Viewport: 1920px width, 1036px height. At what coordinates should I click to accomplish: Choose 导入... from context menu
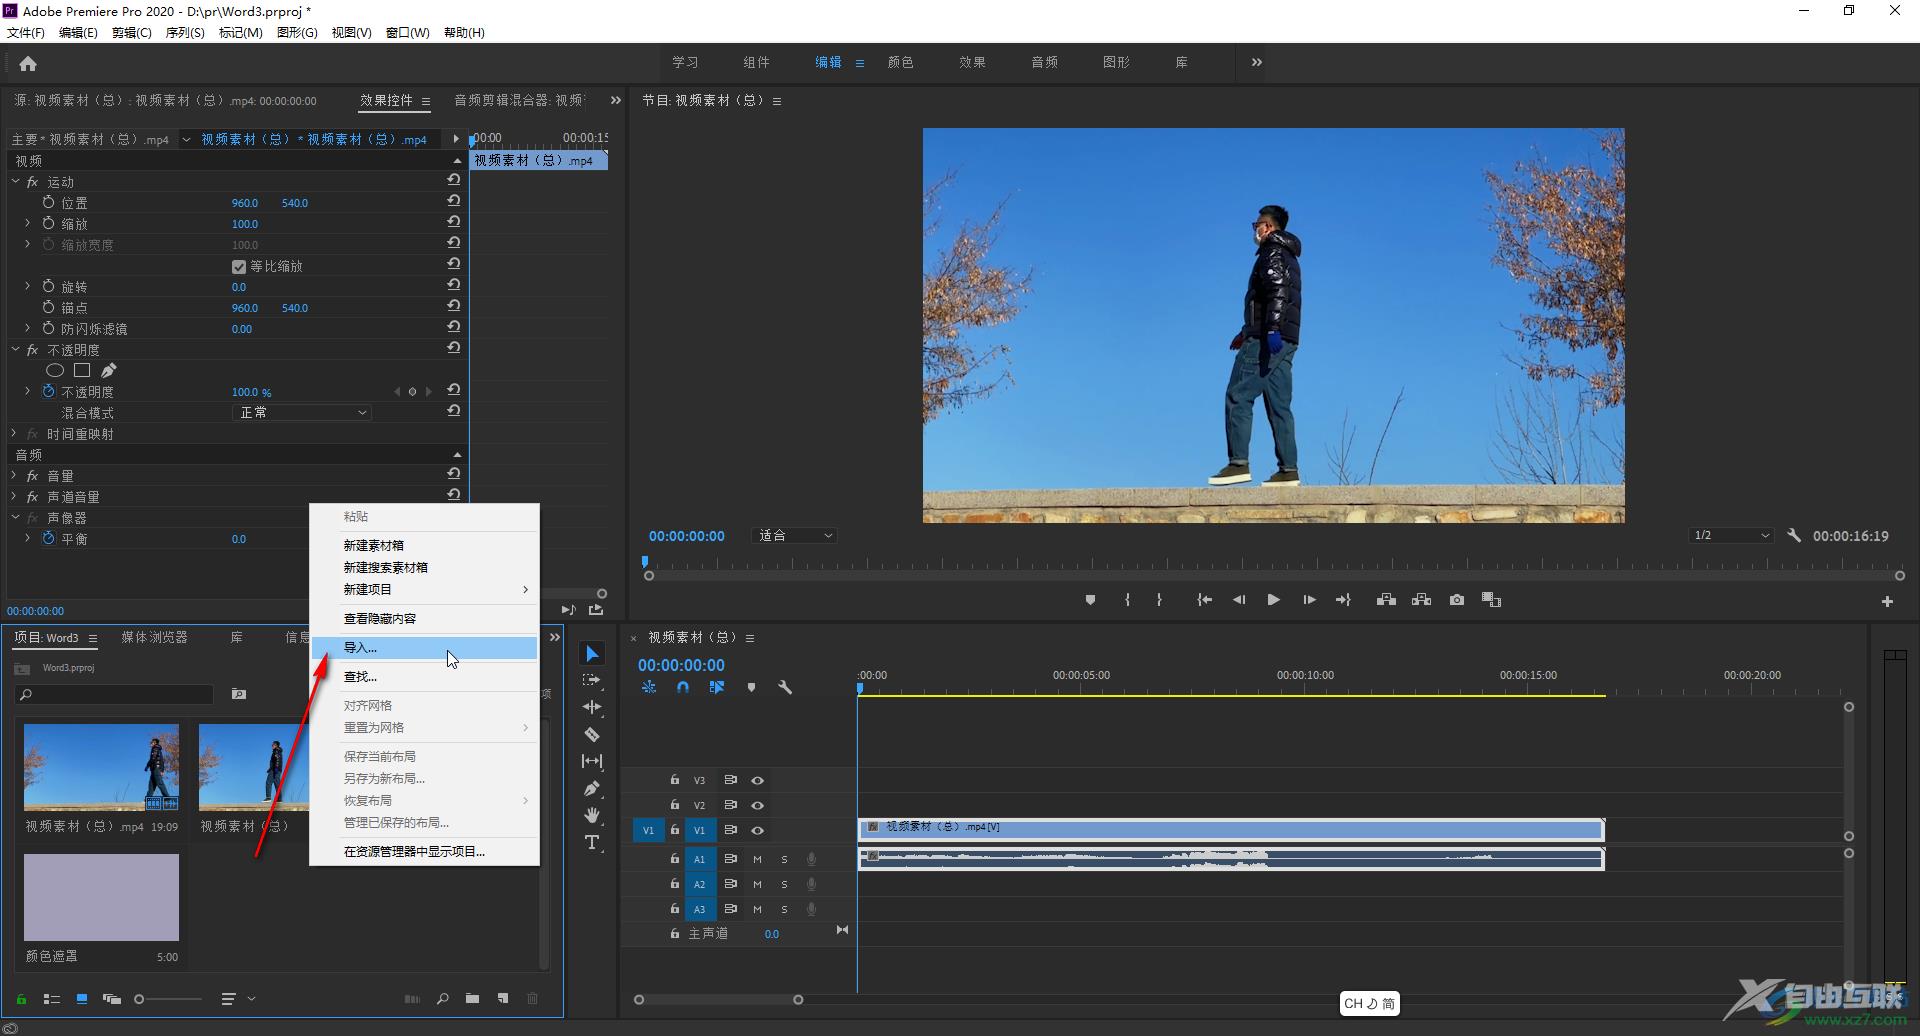point(424,648)
